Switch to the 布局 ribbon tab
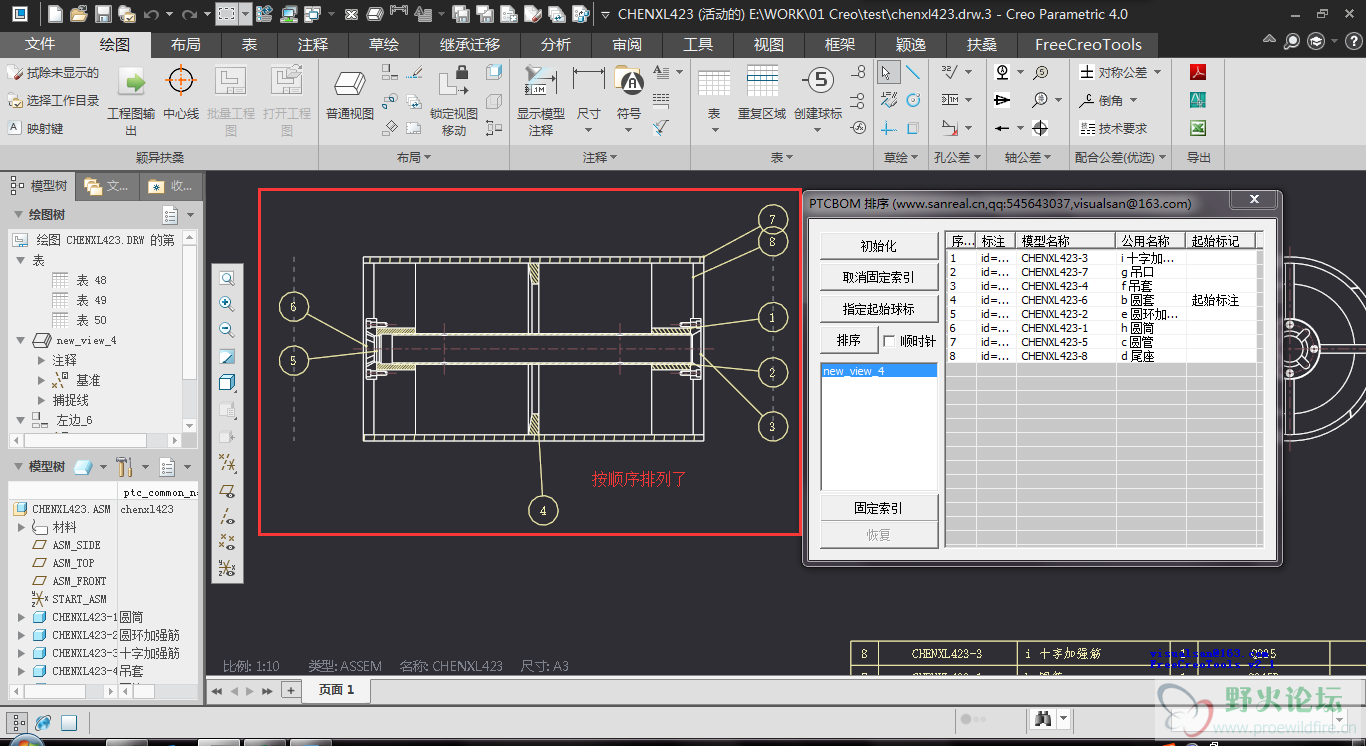Image resolution: width=1366 pixels, height=746 pixels. pos(185,45)
